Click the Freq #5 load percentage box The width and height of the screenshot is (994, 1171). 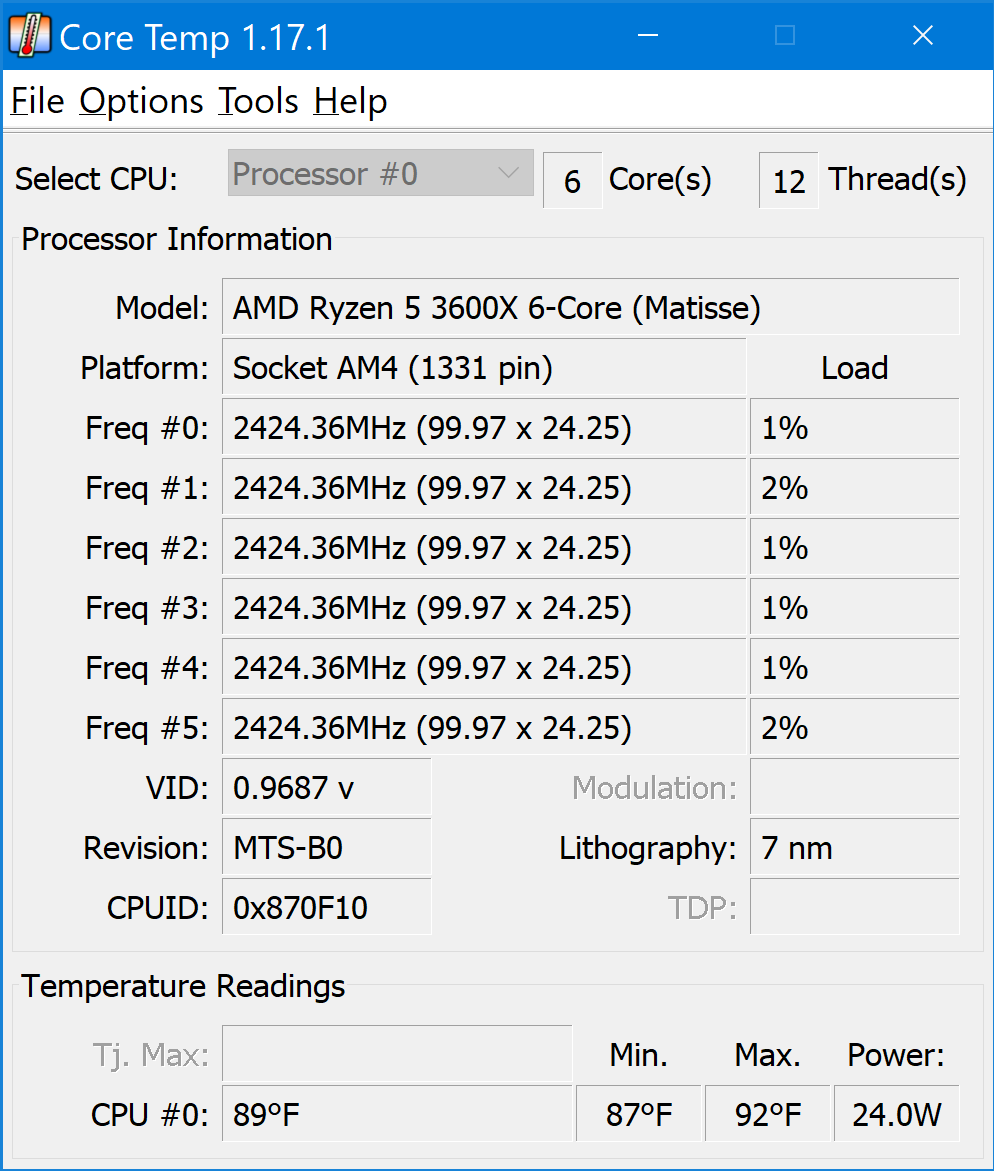pos(854,727)
